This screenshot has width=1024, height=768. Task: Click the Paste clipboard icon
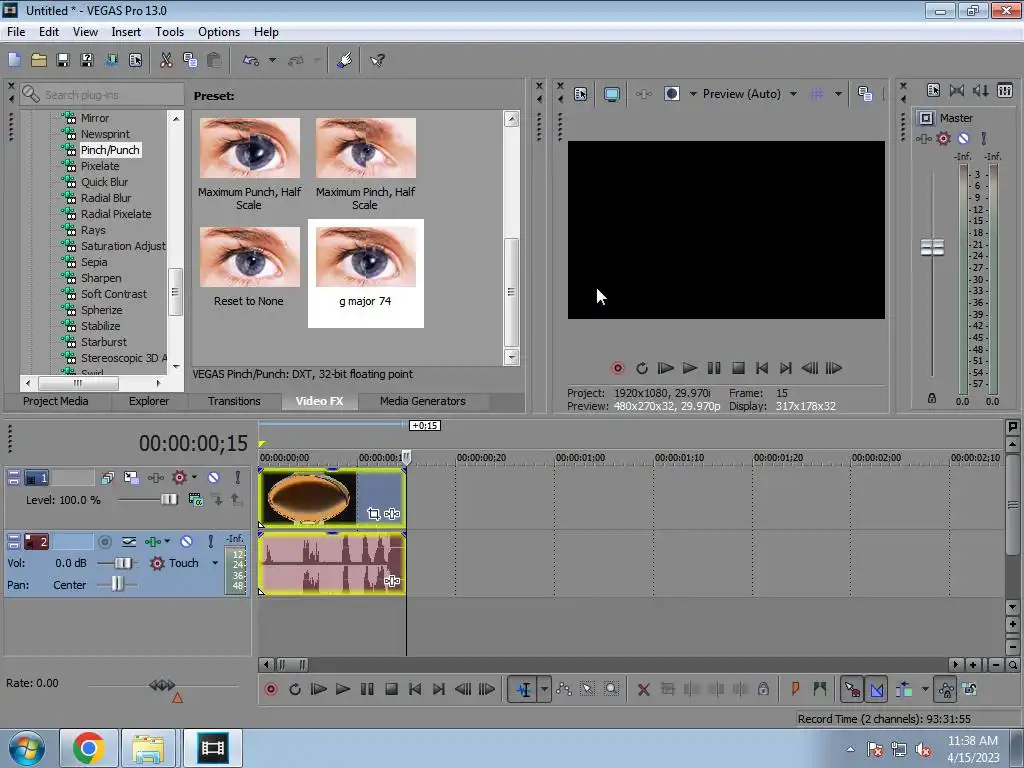(x=214, y=60)
